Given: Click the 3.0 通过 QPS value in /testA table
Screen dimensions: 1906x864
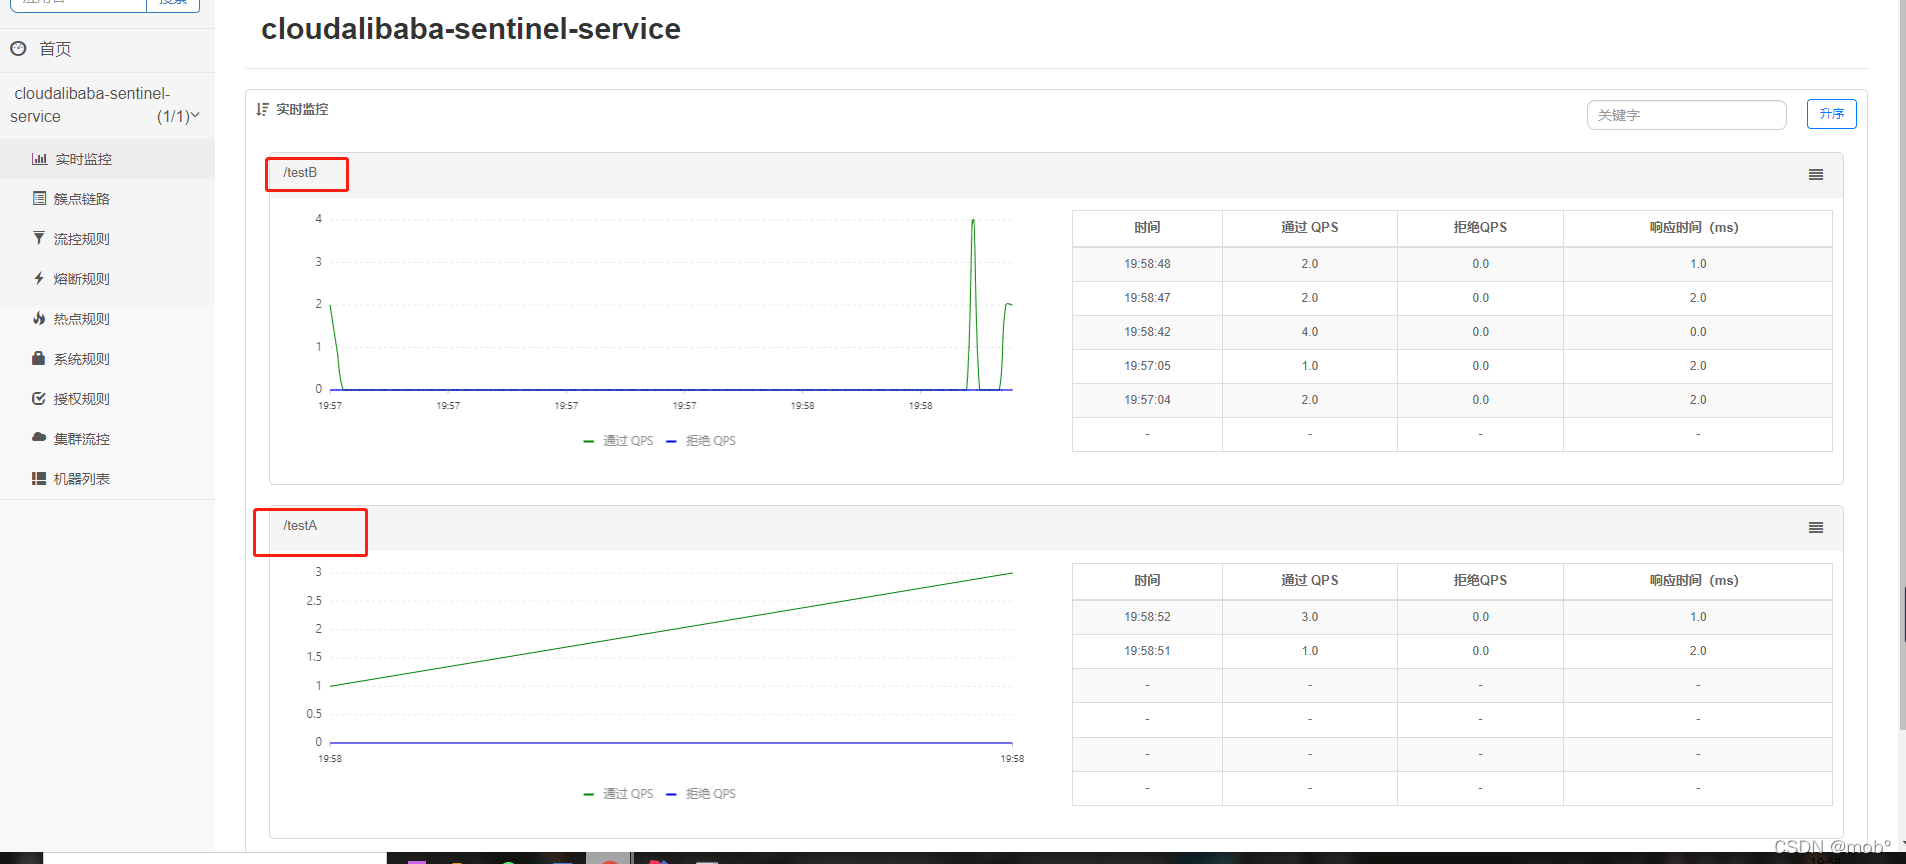Looking at the screenshot, I should 1310,617.
